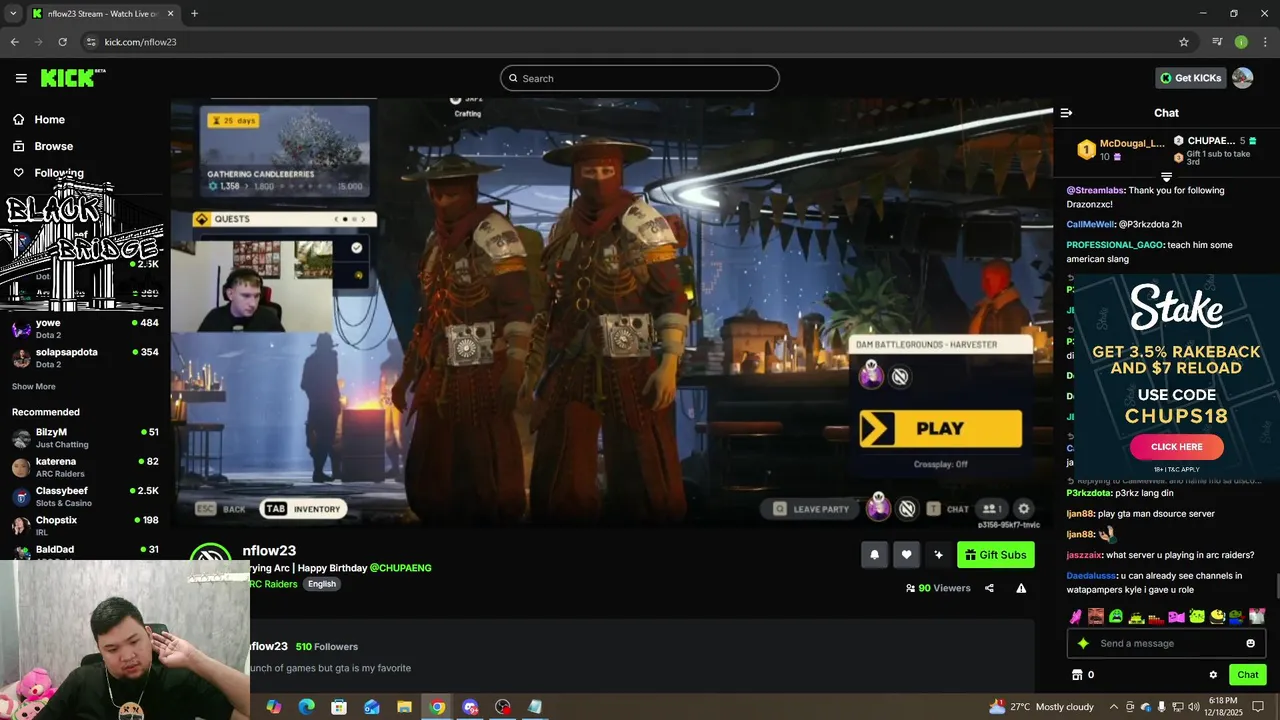Open a new browser tab

point(194,14)
